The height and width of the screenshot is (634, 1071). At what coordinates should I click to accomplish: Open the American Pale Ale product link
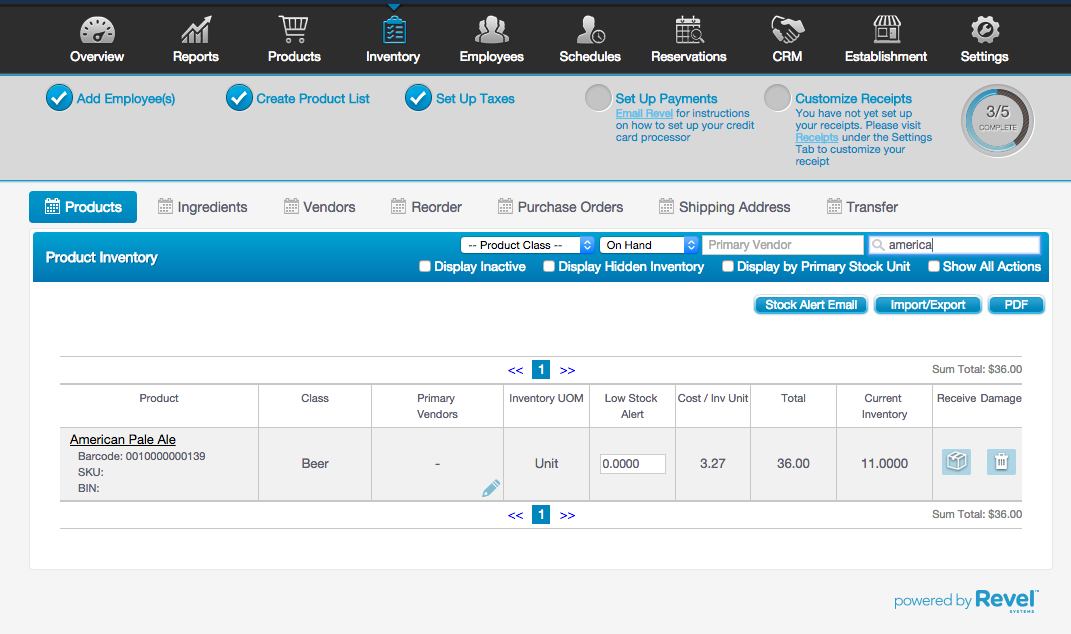tap(123, 440)
